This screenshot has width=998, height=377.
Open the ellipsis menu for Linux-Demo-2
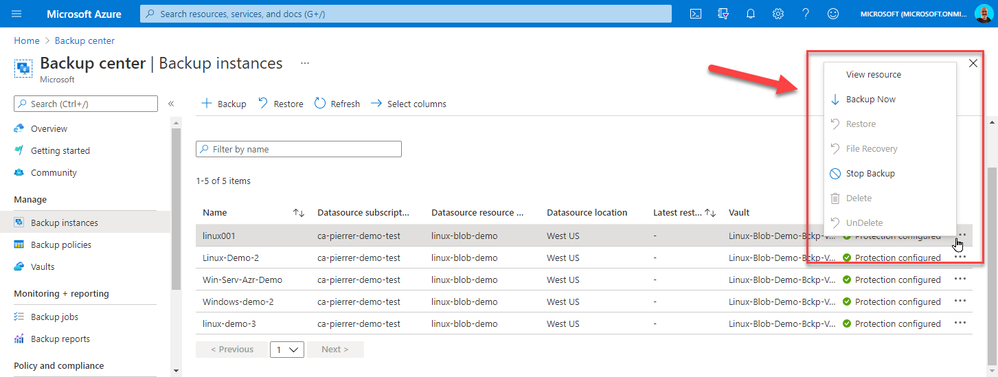click(960, 257)
